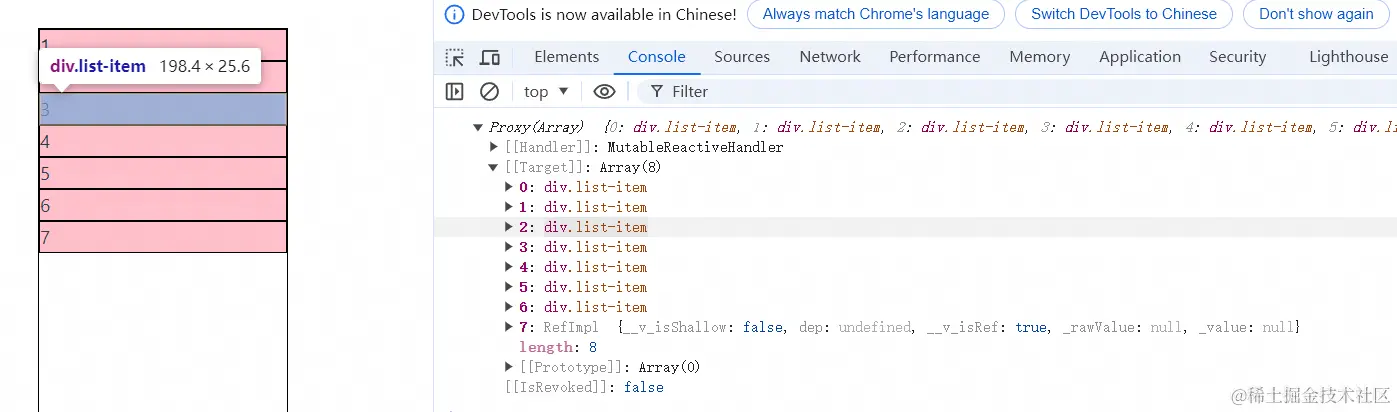Click list item 7 on page
This screenshot has width=1397, height=412.
[x=163, y=237]
